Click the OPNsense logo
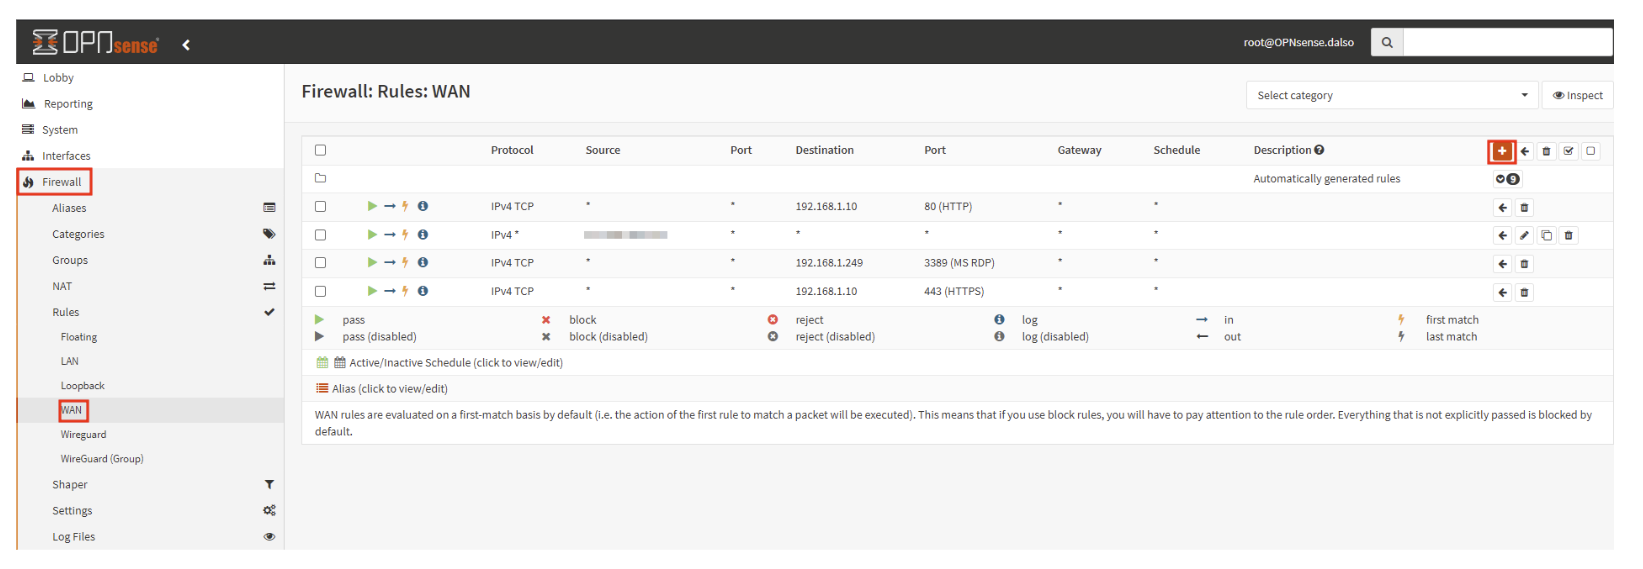The height and width of the screenshot is (569, 1643). (x=95, y=42)
